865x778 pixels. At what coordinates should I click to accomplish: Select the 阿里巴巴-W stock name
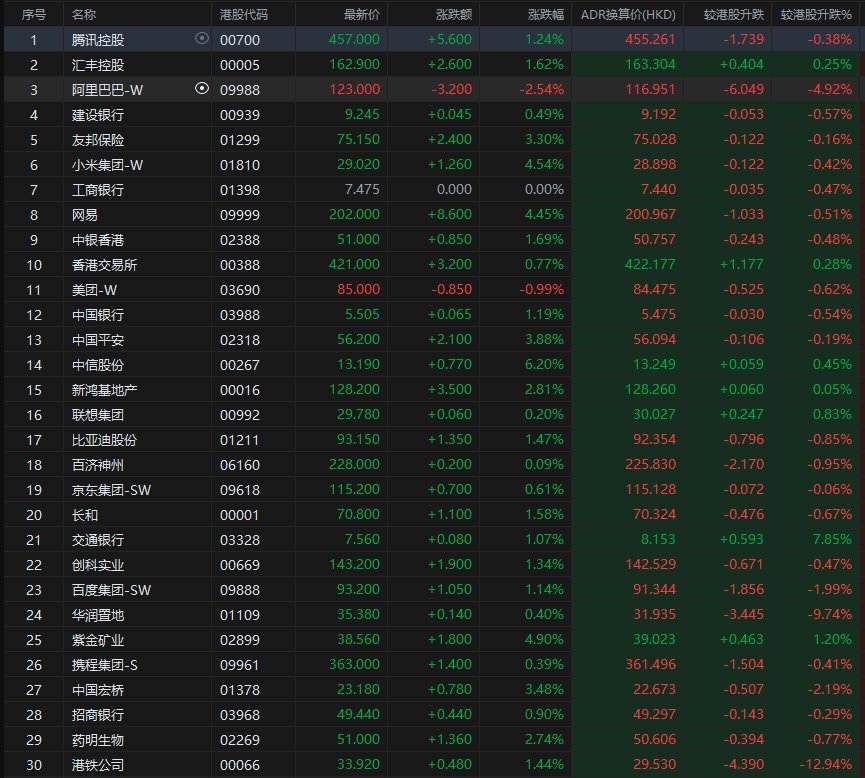107,90
